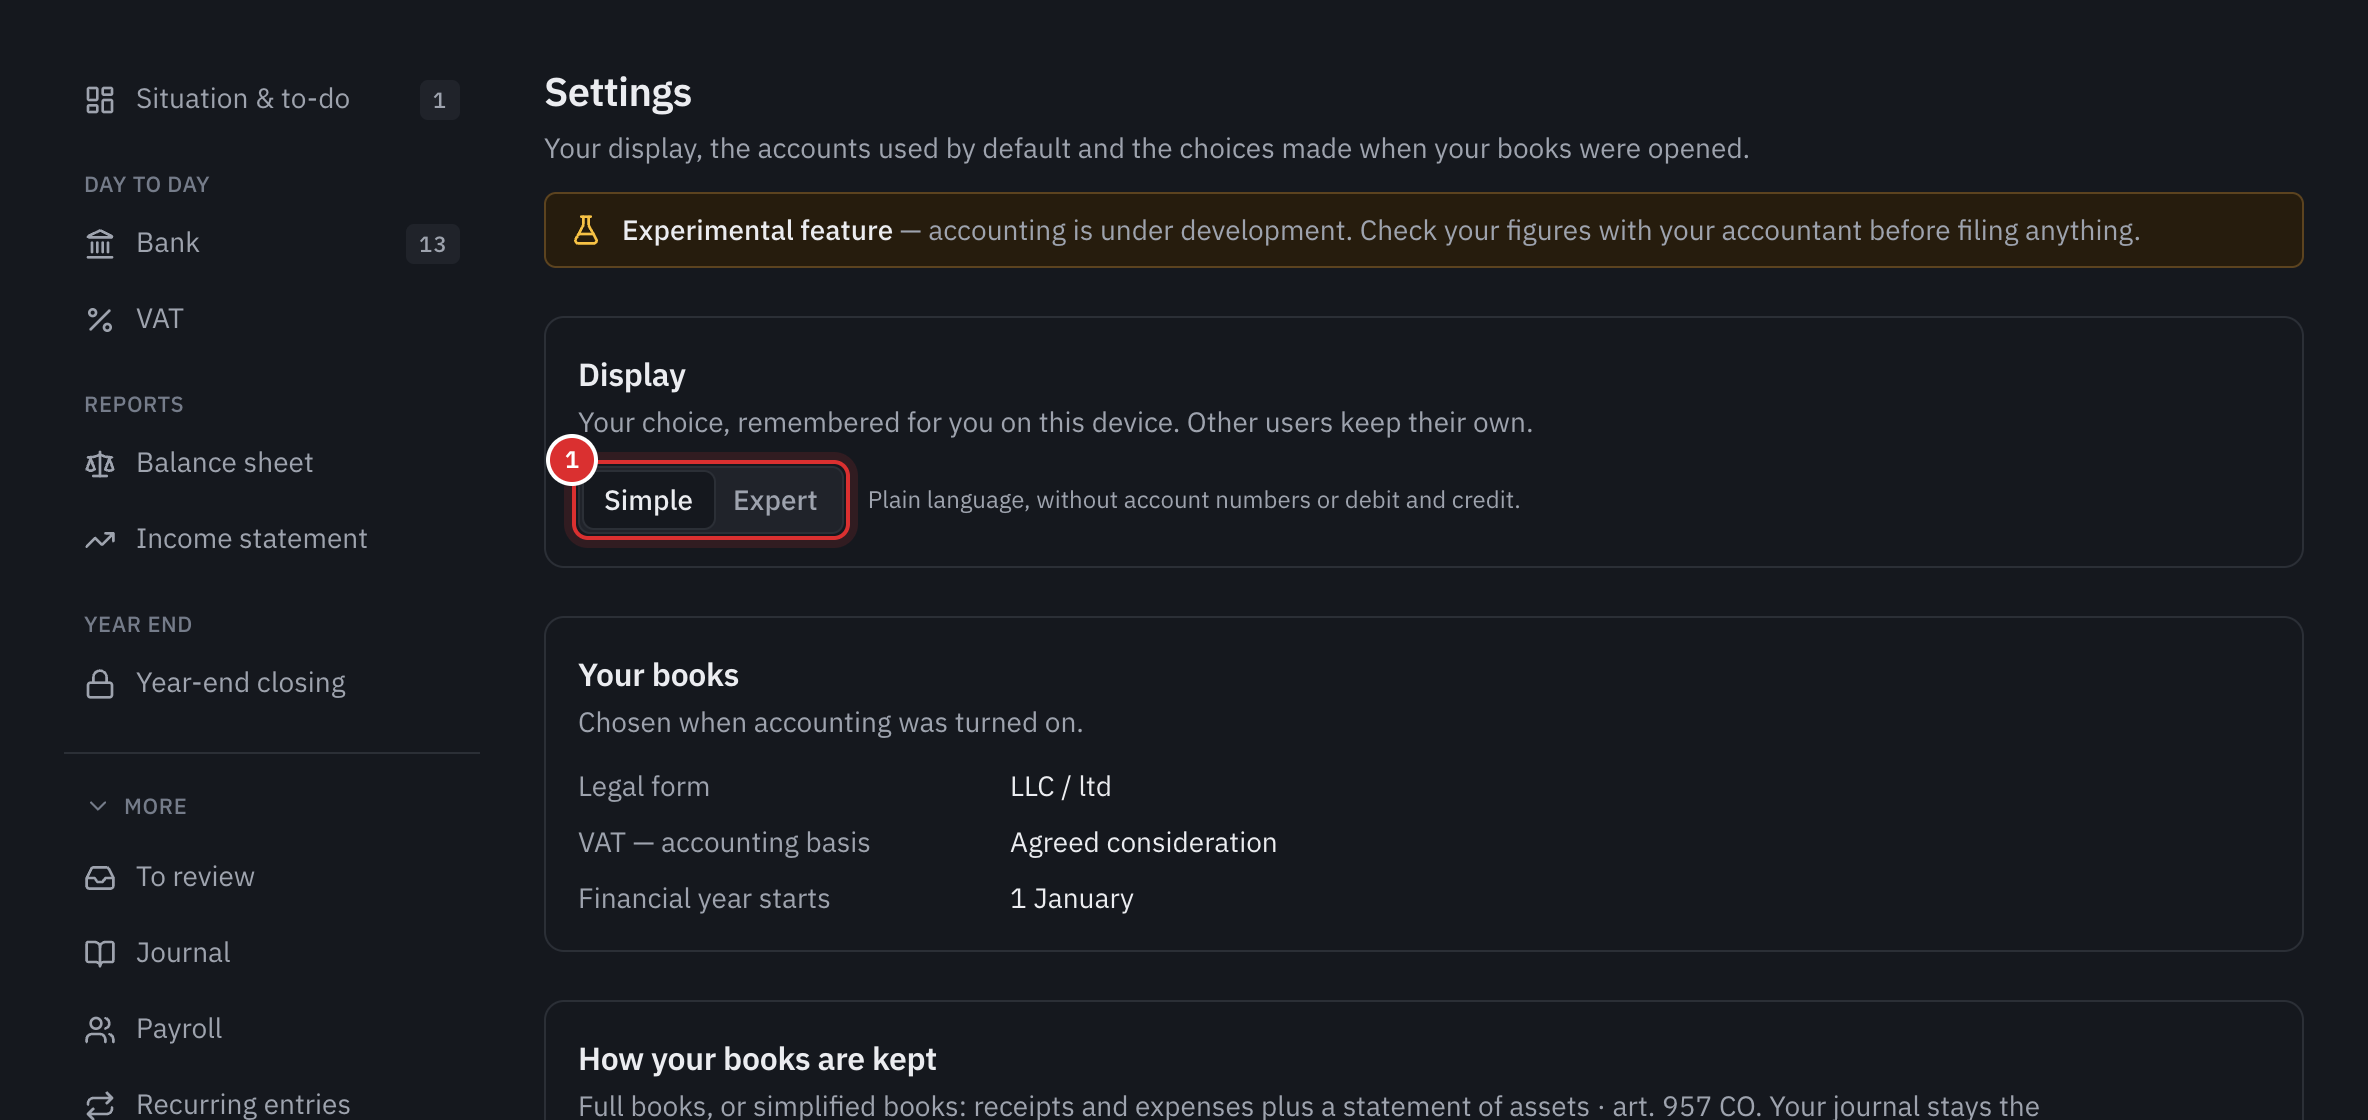The image size is (2368, 1120).
Task: Open the Balance sheet report
Action: pyautogui.click(x=272, y=463)
